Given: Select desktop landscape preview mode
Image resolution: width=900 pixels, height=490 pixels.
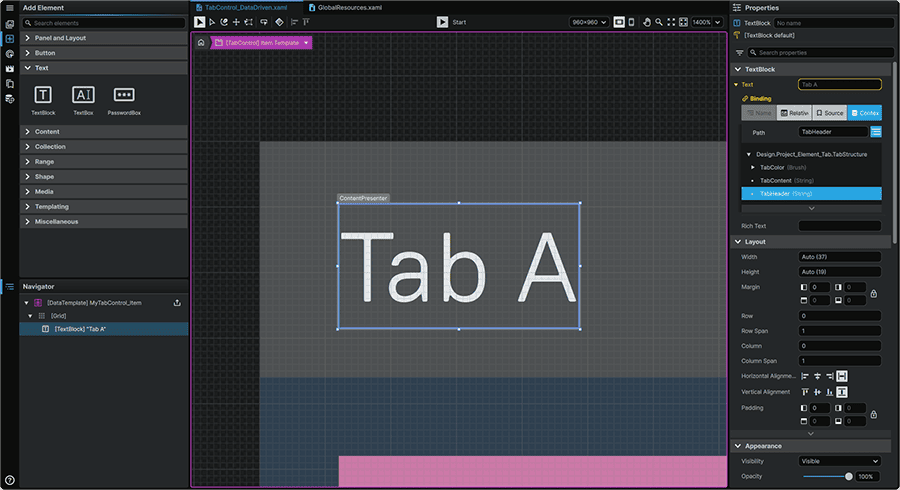Looking at the screenshot, I should click(x=619, y=22).
